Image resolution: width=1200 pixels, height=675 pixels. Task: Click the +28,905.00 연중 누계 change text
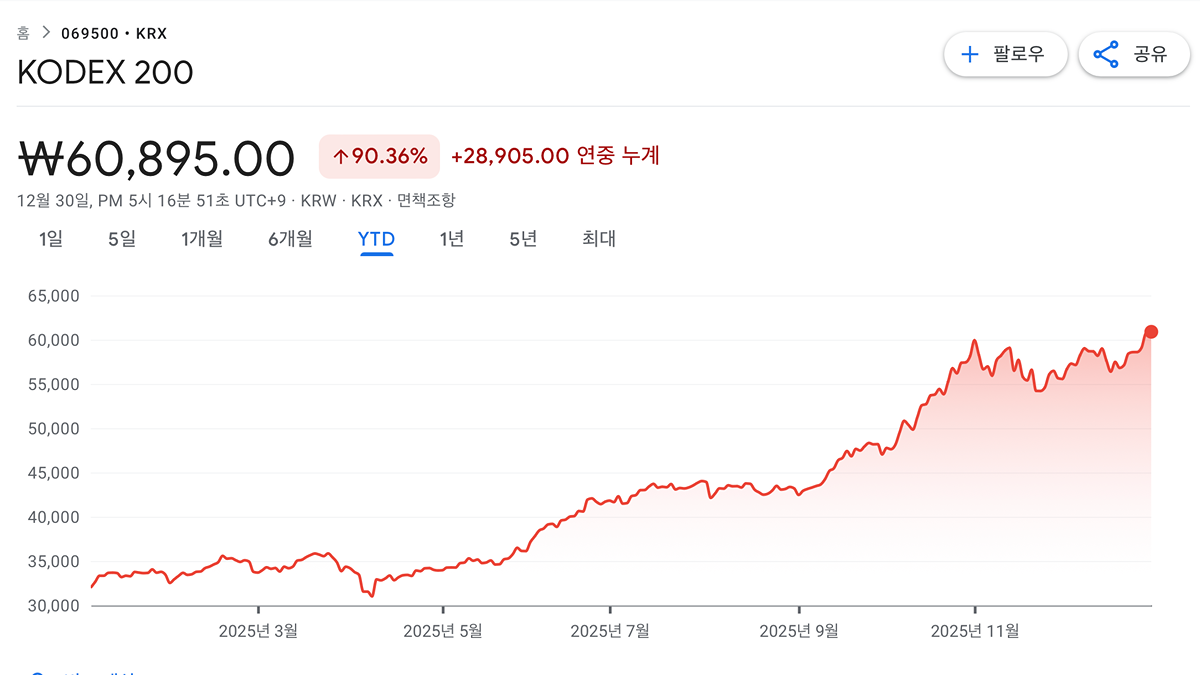555,156
